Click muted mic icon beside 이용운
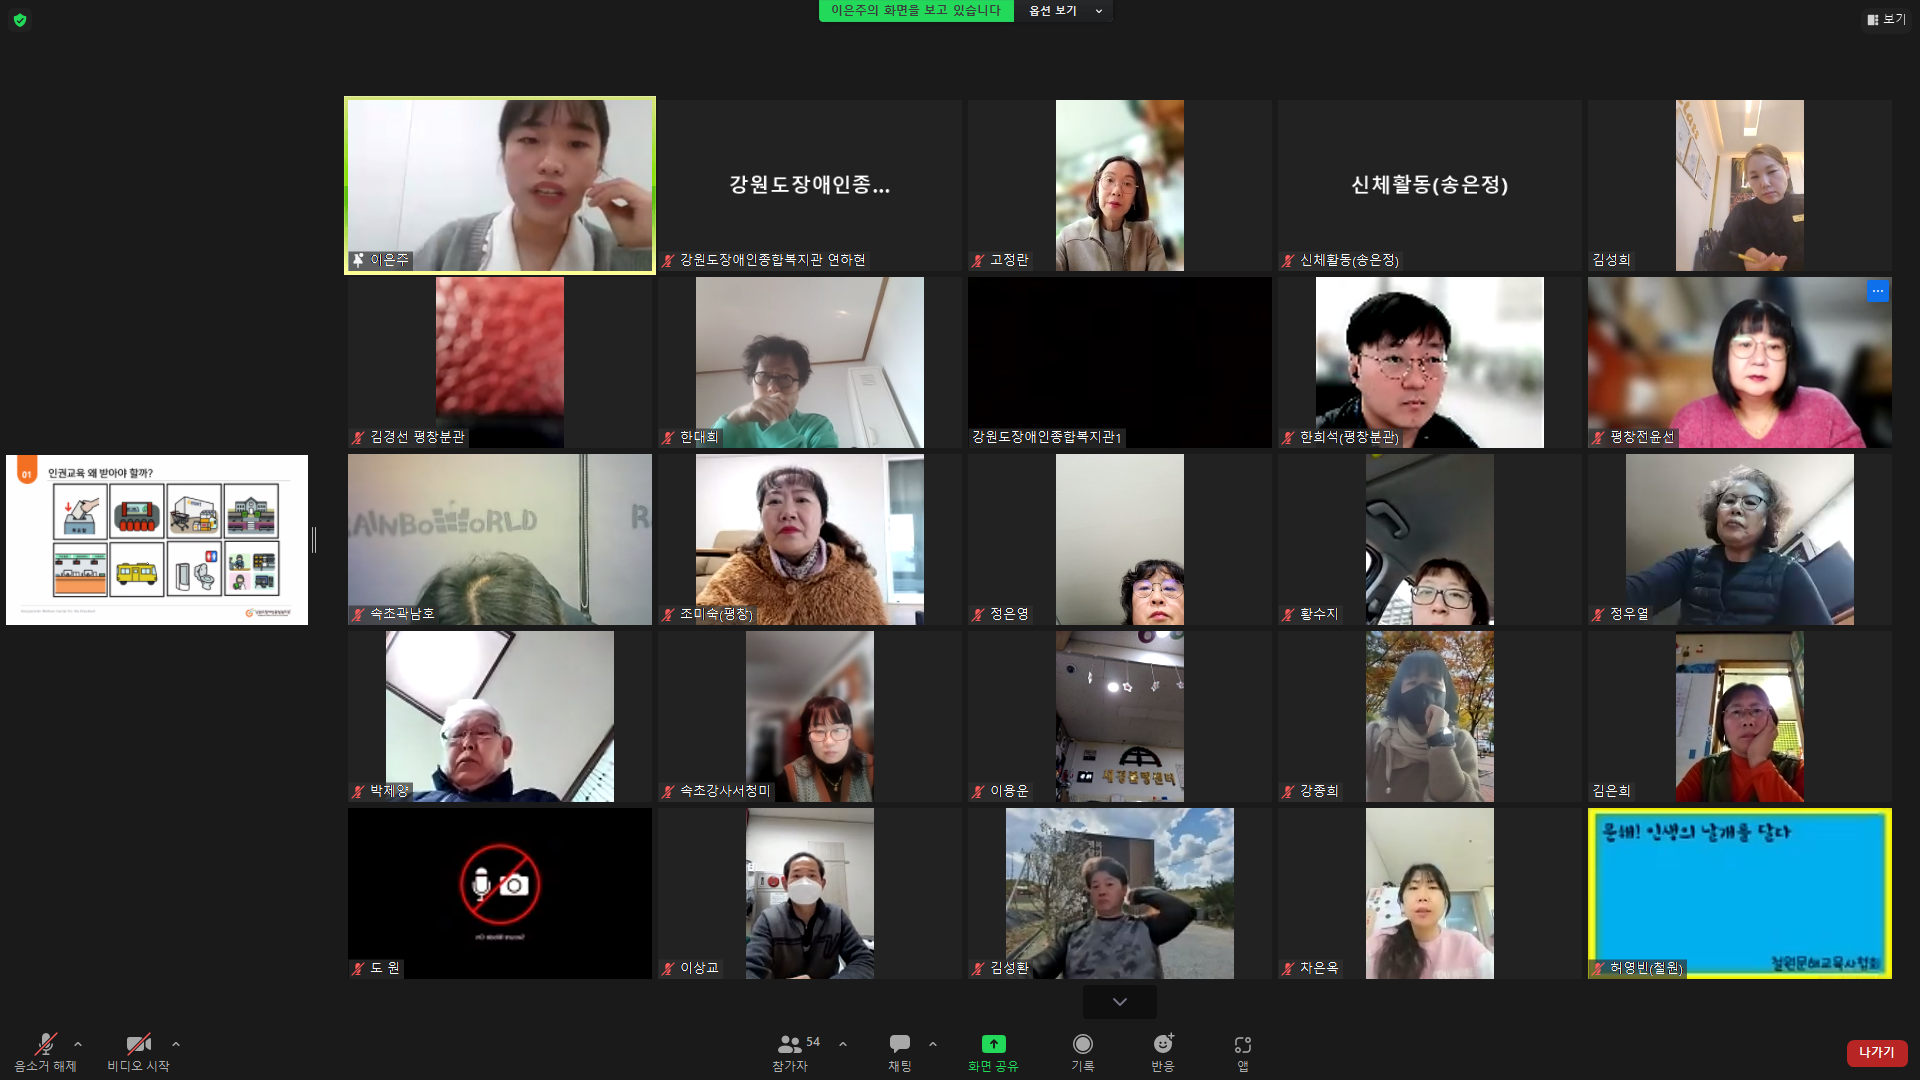Viewport: 1920px width, 1080px height. coord(978,792)
